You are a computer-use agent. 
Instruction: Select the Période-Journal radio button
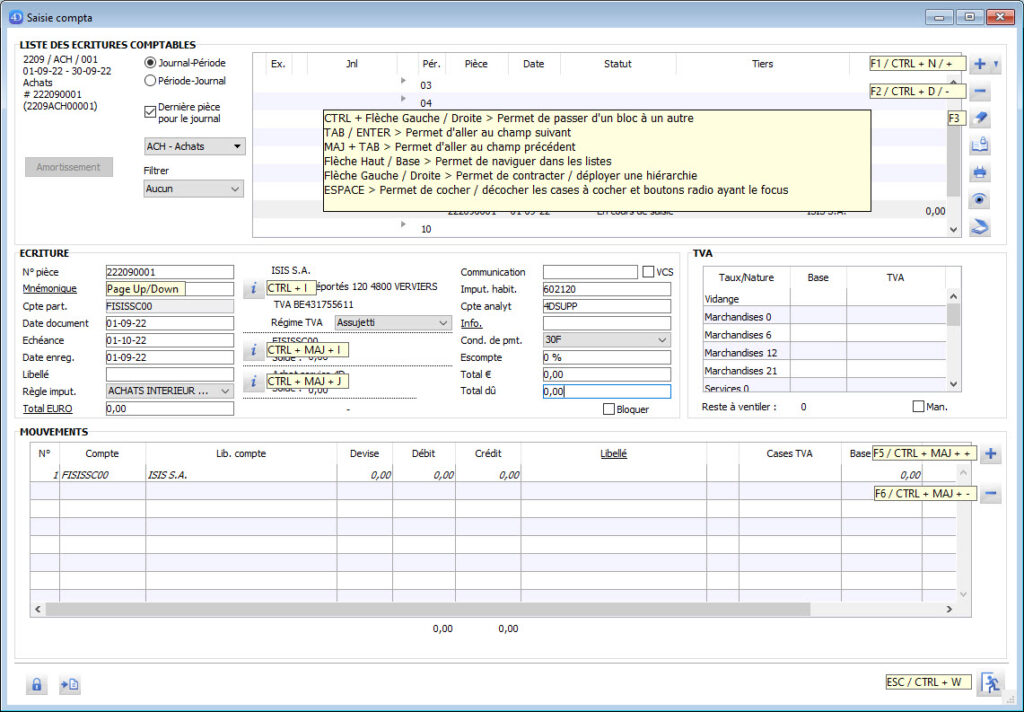click(x=152, y=80)
